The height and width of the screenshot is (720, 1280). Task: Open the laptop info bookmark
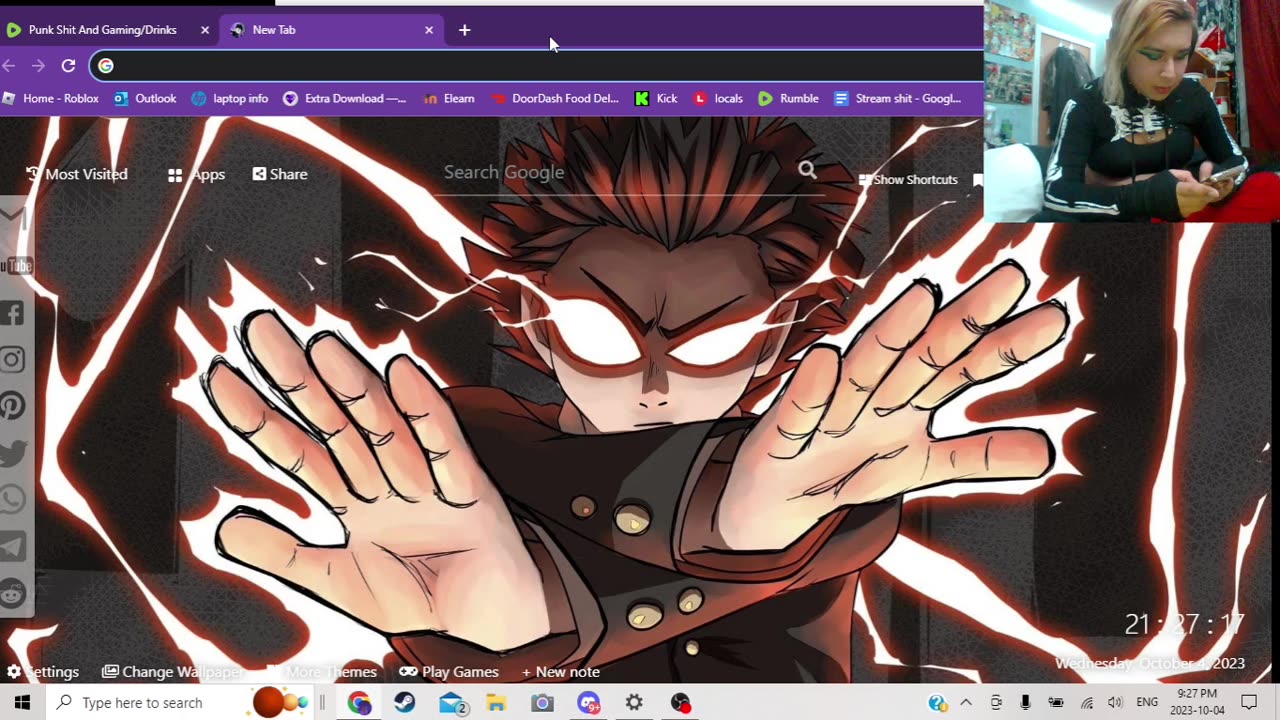[230, 98]
